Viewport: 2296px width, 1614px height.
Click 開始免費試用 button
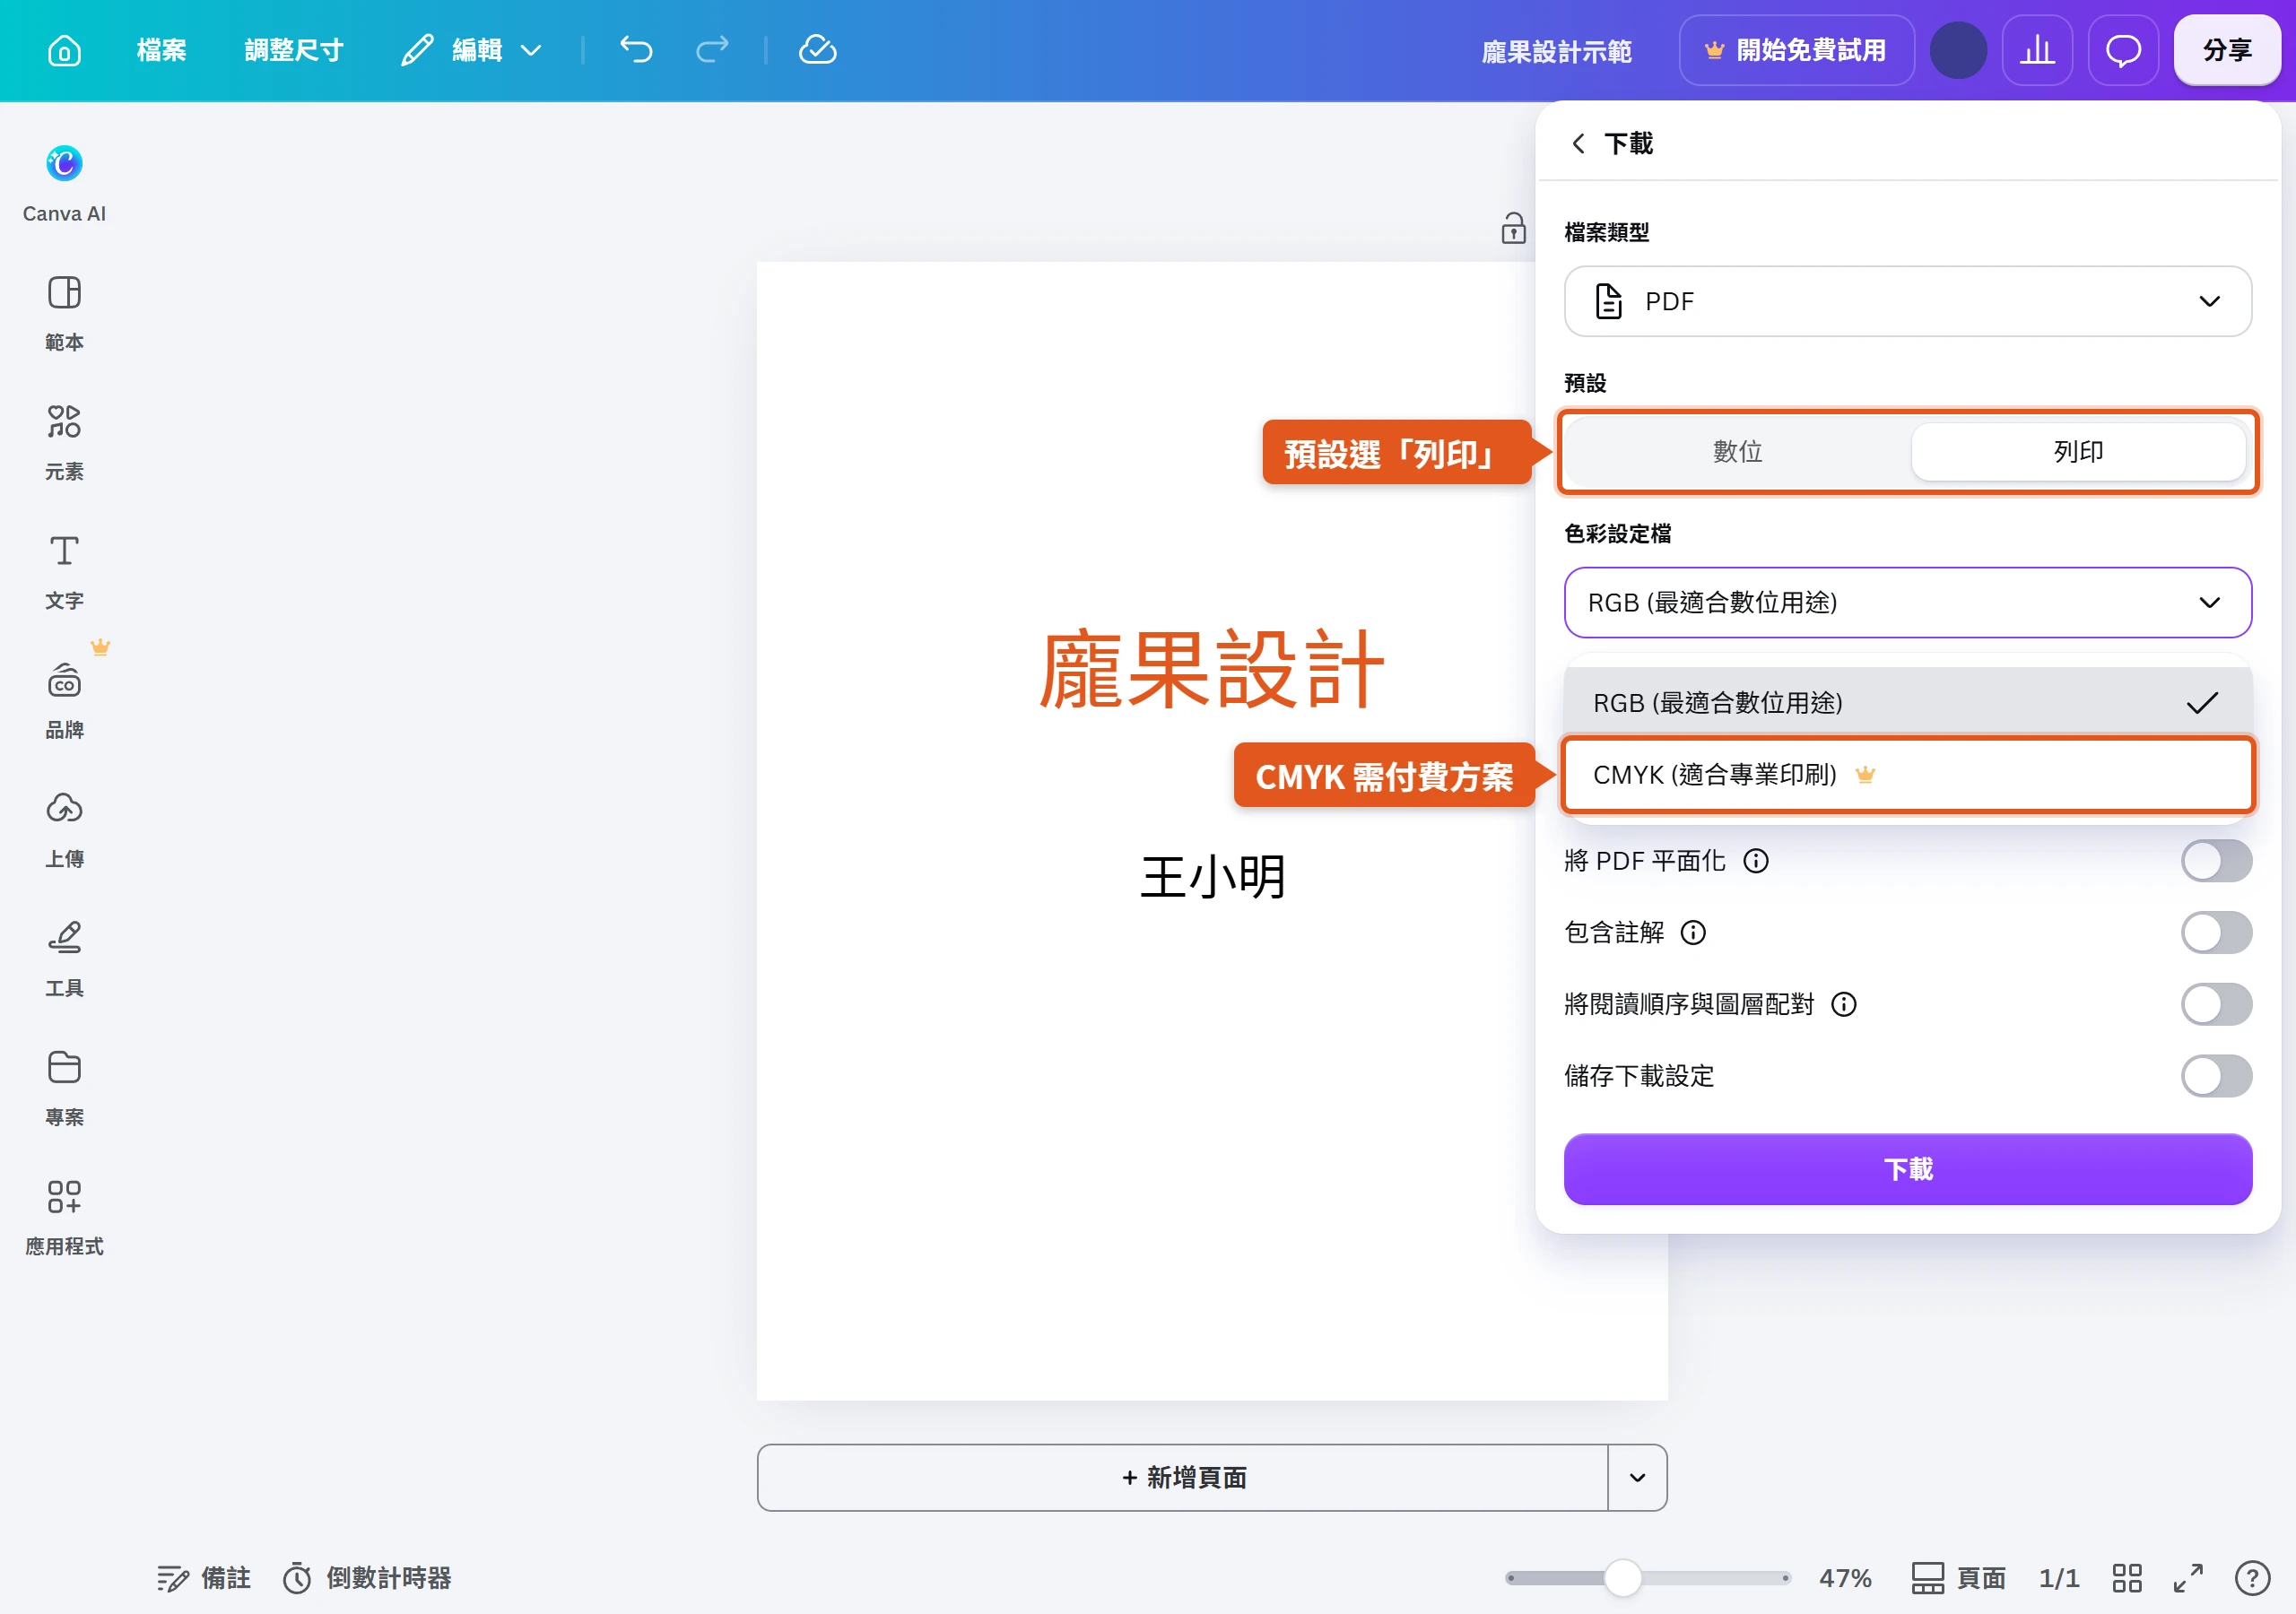click(1796, 50)
